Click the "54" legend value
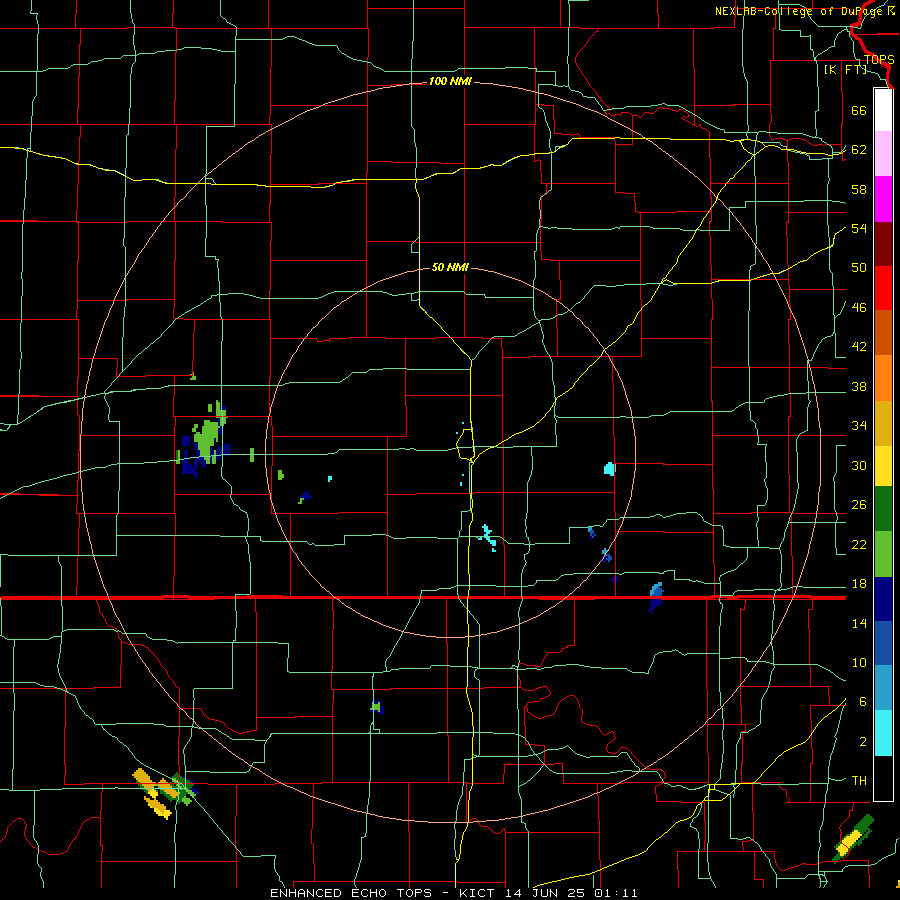 click(859, 228)
